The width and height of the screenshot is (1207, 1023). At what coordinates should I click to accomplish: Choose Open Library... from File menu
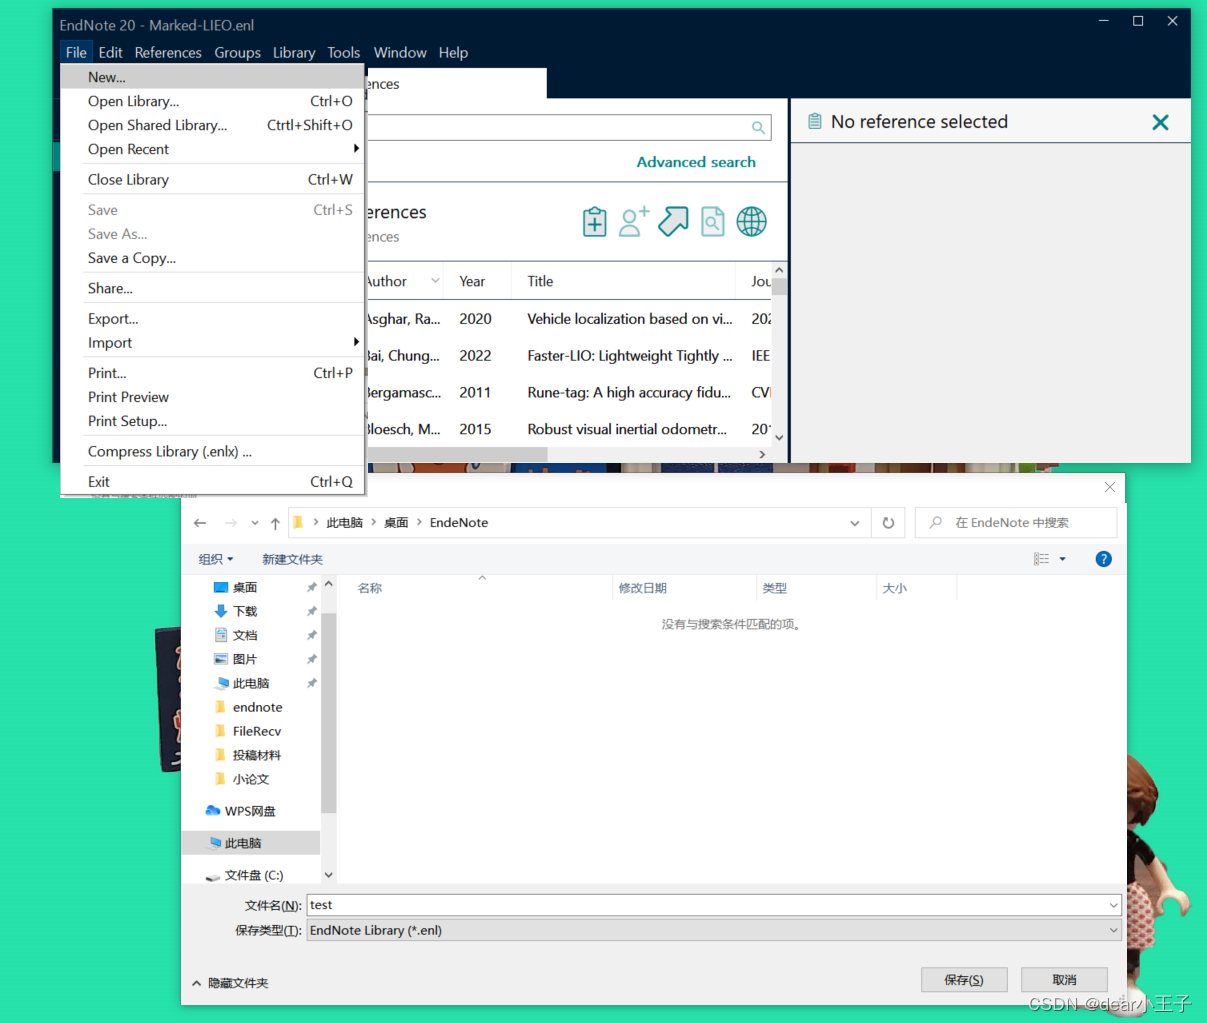pyautogui.click(x=212, y=101)
